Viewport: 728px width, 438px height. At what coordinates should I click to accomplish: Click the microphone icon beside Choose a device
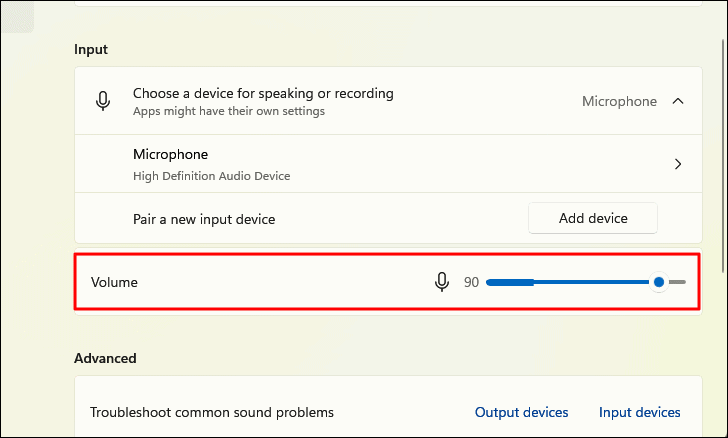click(x=103, y=101)
